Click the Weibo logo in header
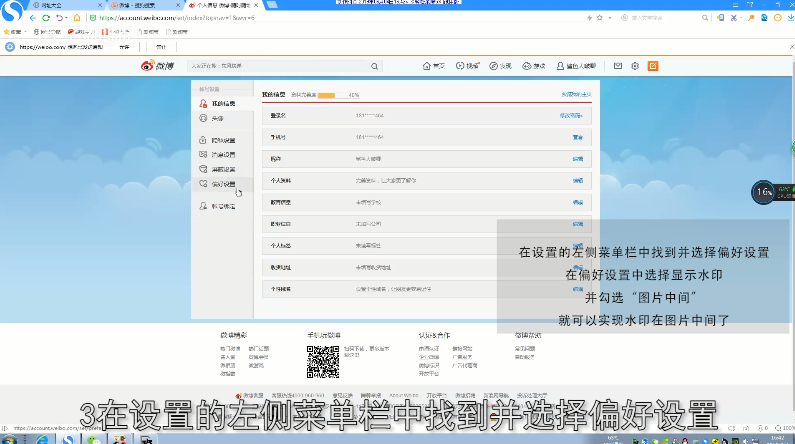The width and height of the screenshot is (795, 444). click(157, 66)
